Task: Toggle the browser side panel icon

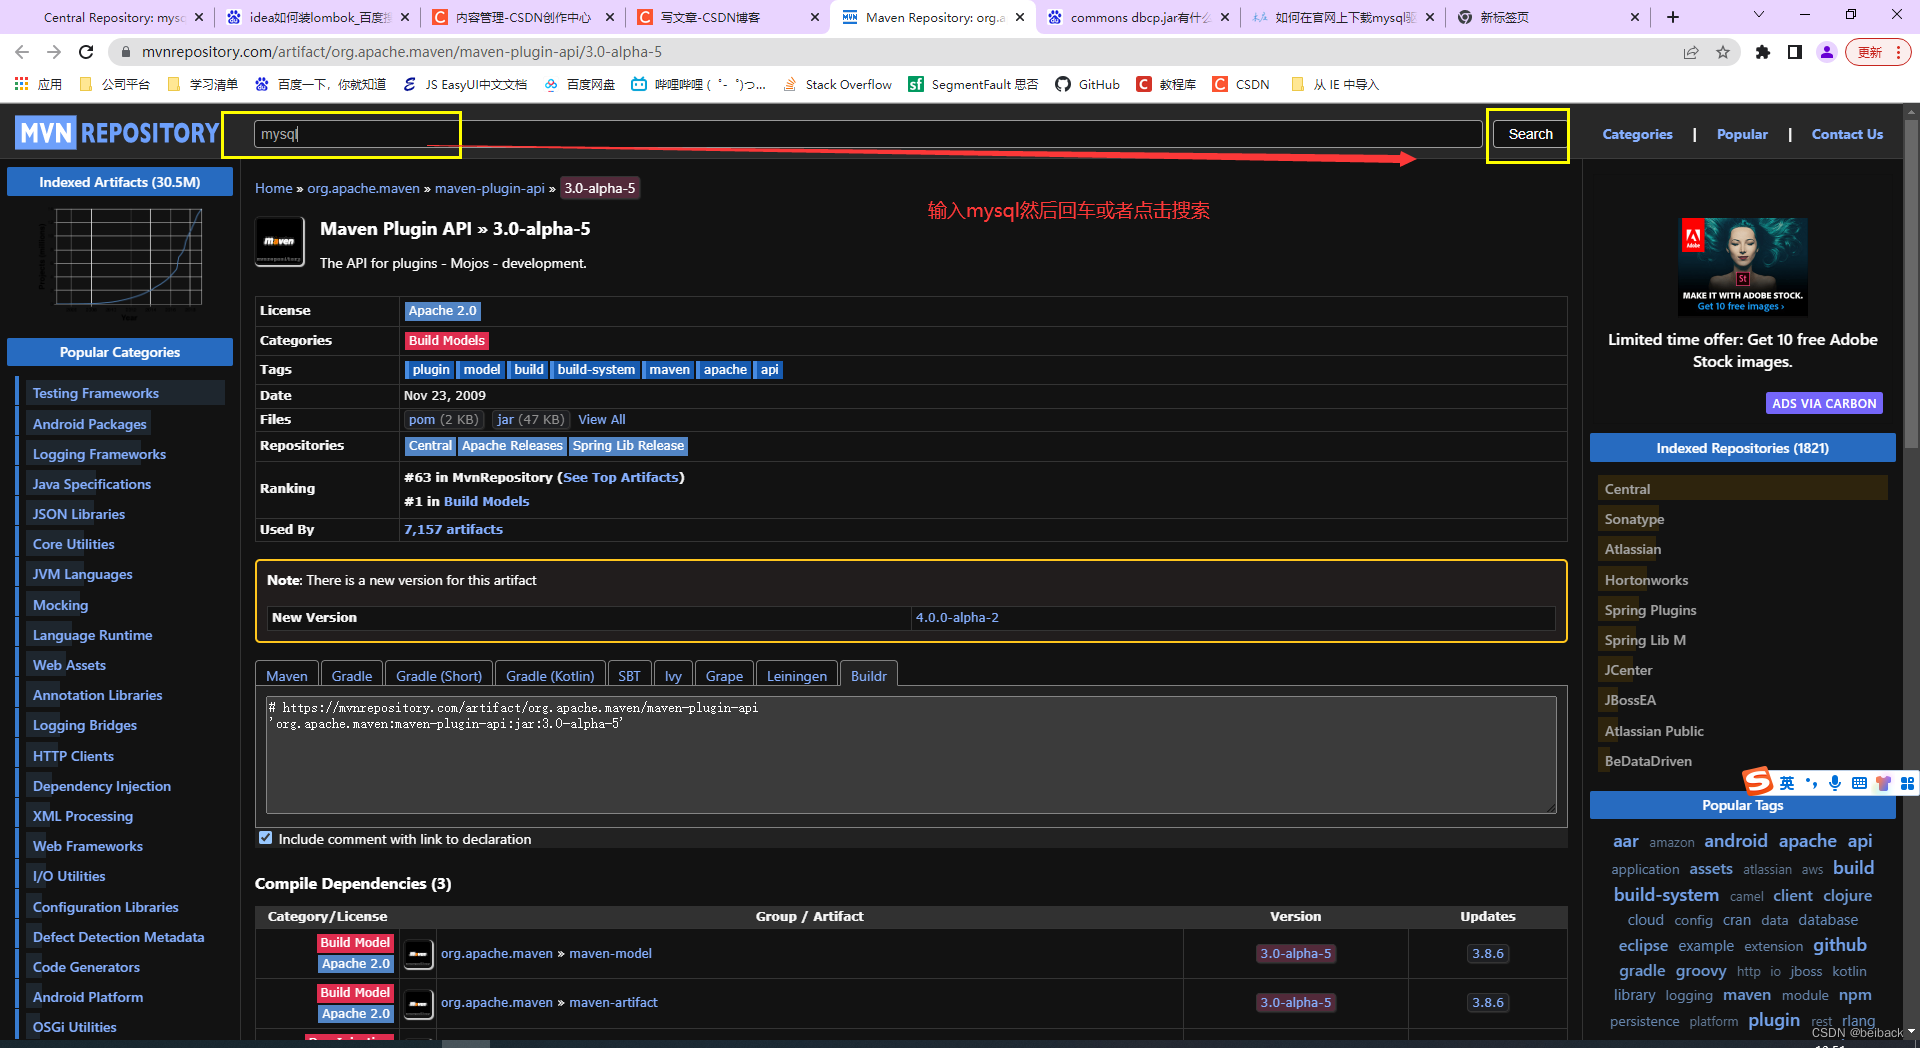Action: click(1795, 52)
